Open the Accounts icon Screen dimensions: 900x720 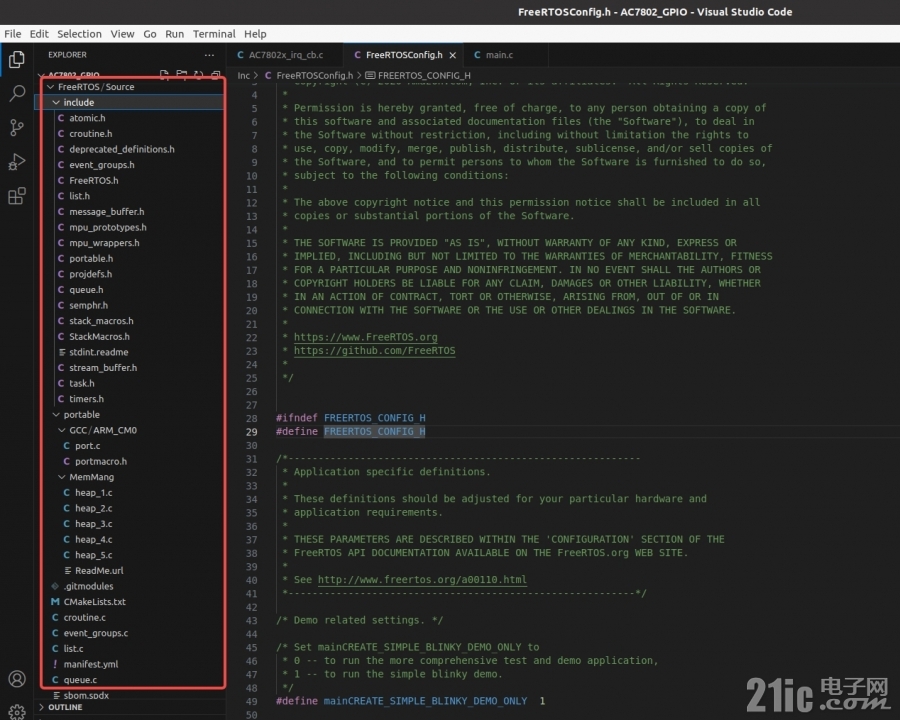[x=17, y=679]
